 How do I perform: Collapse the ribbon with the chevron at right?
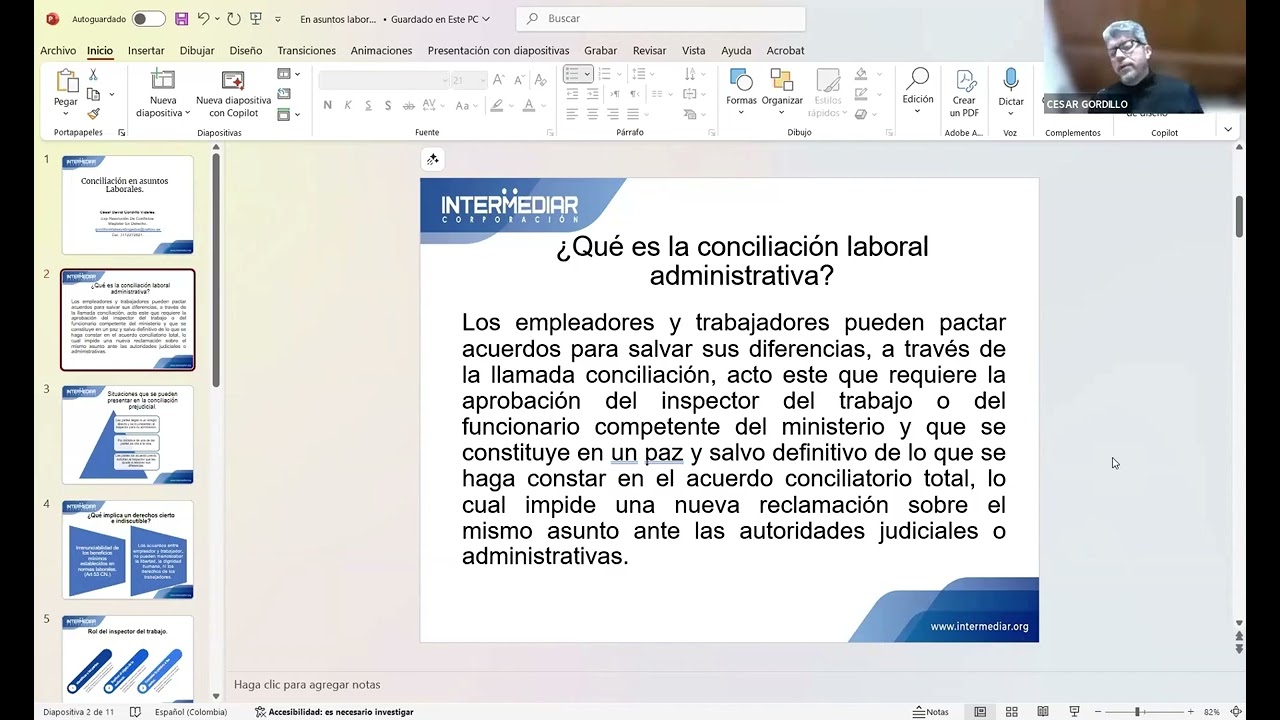[x=1228, y=130]
